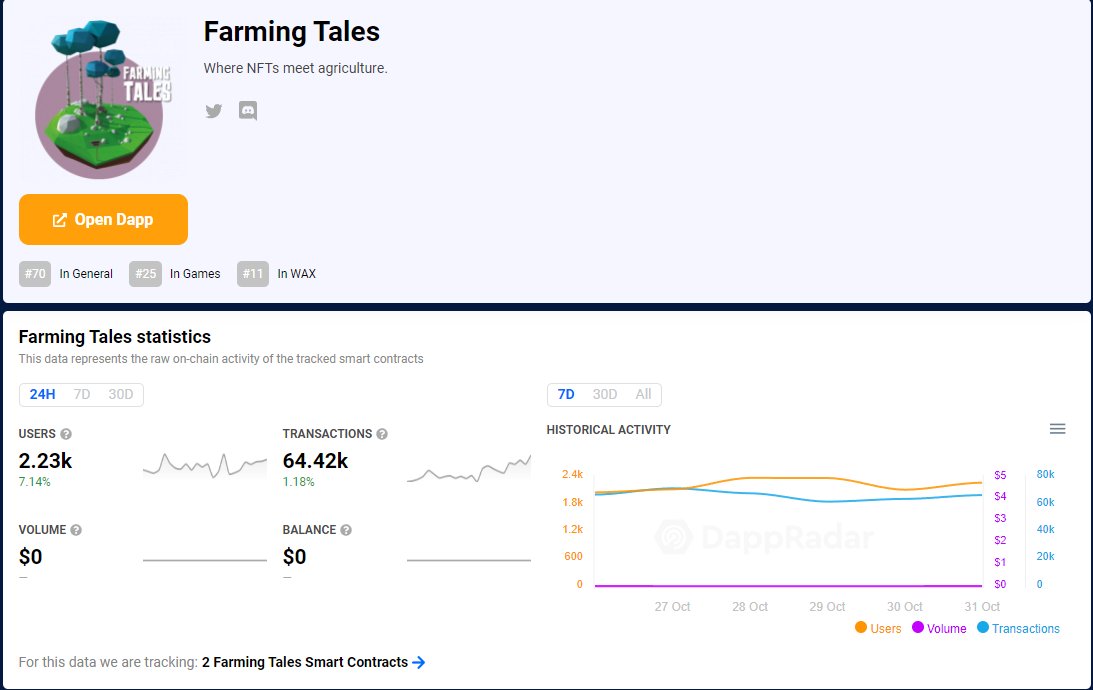Click the 7.14% users change
The image size is (1093, 690).
point(34,482)
